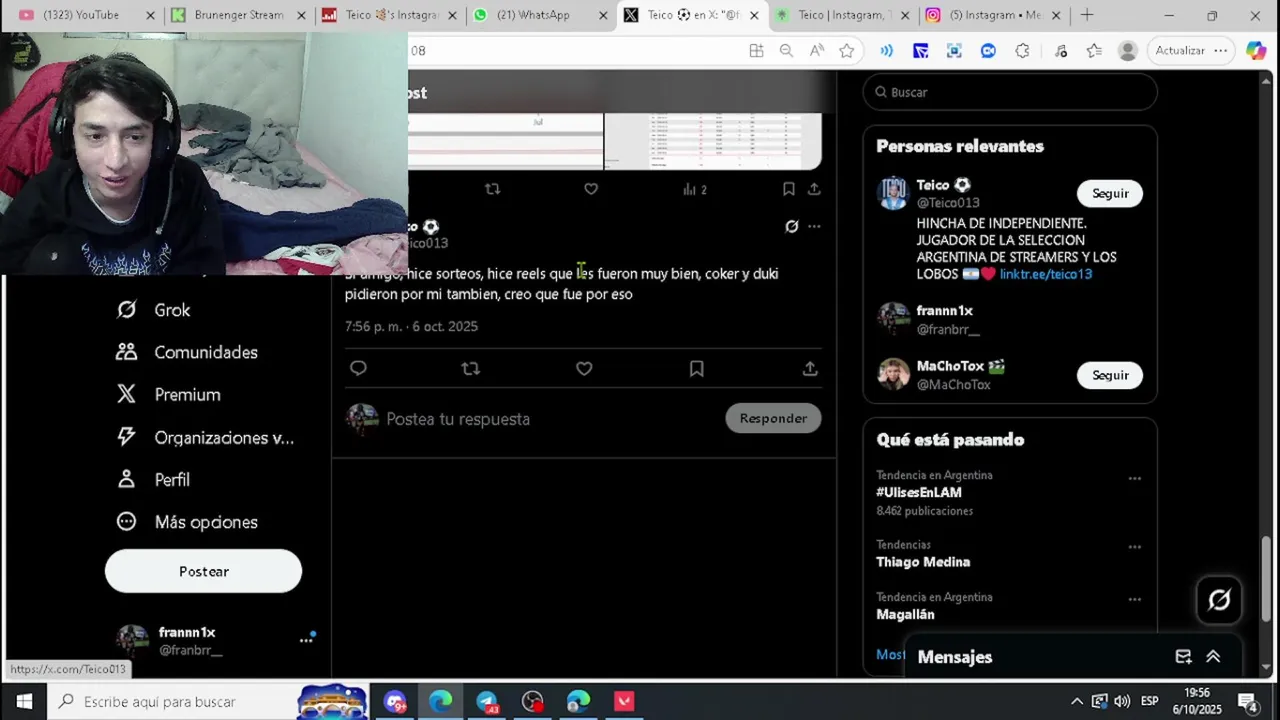Open the linktr.ee/teico13 link

1046,274
